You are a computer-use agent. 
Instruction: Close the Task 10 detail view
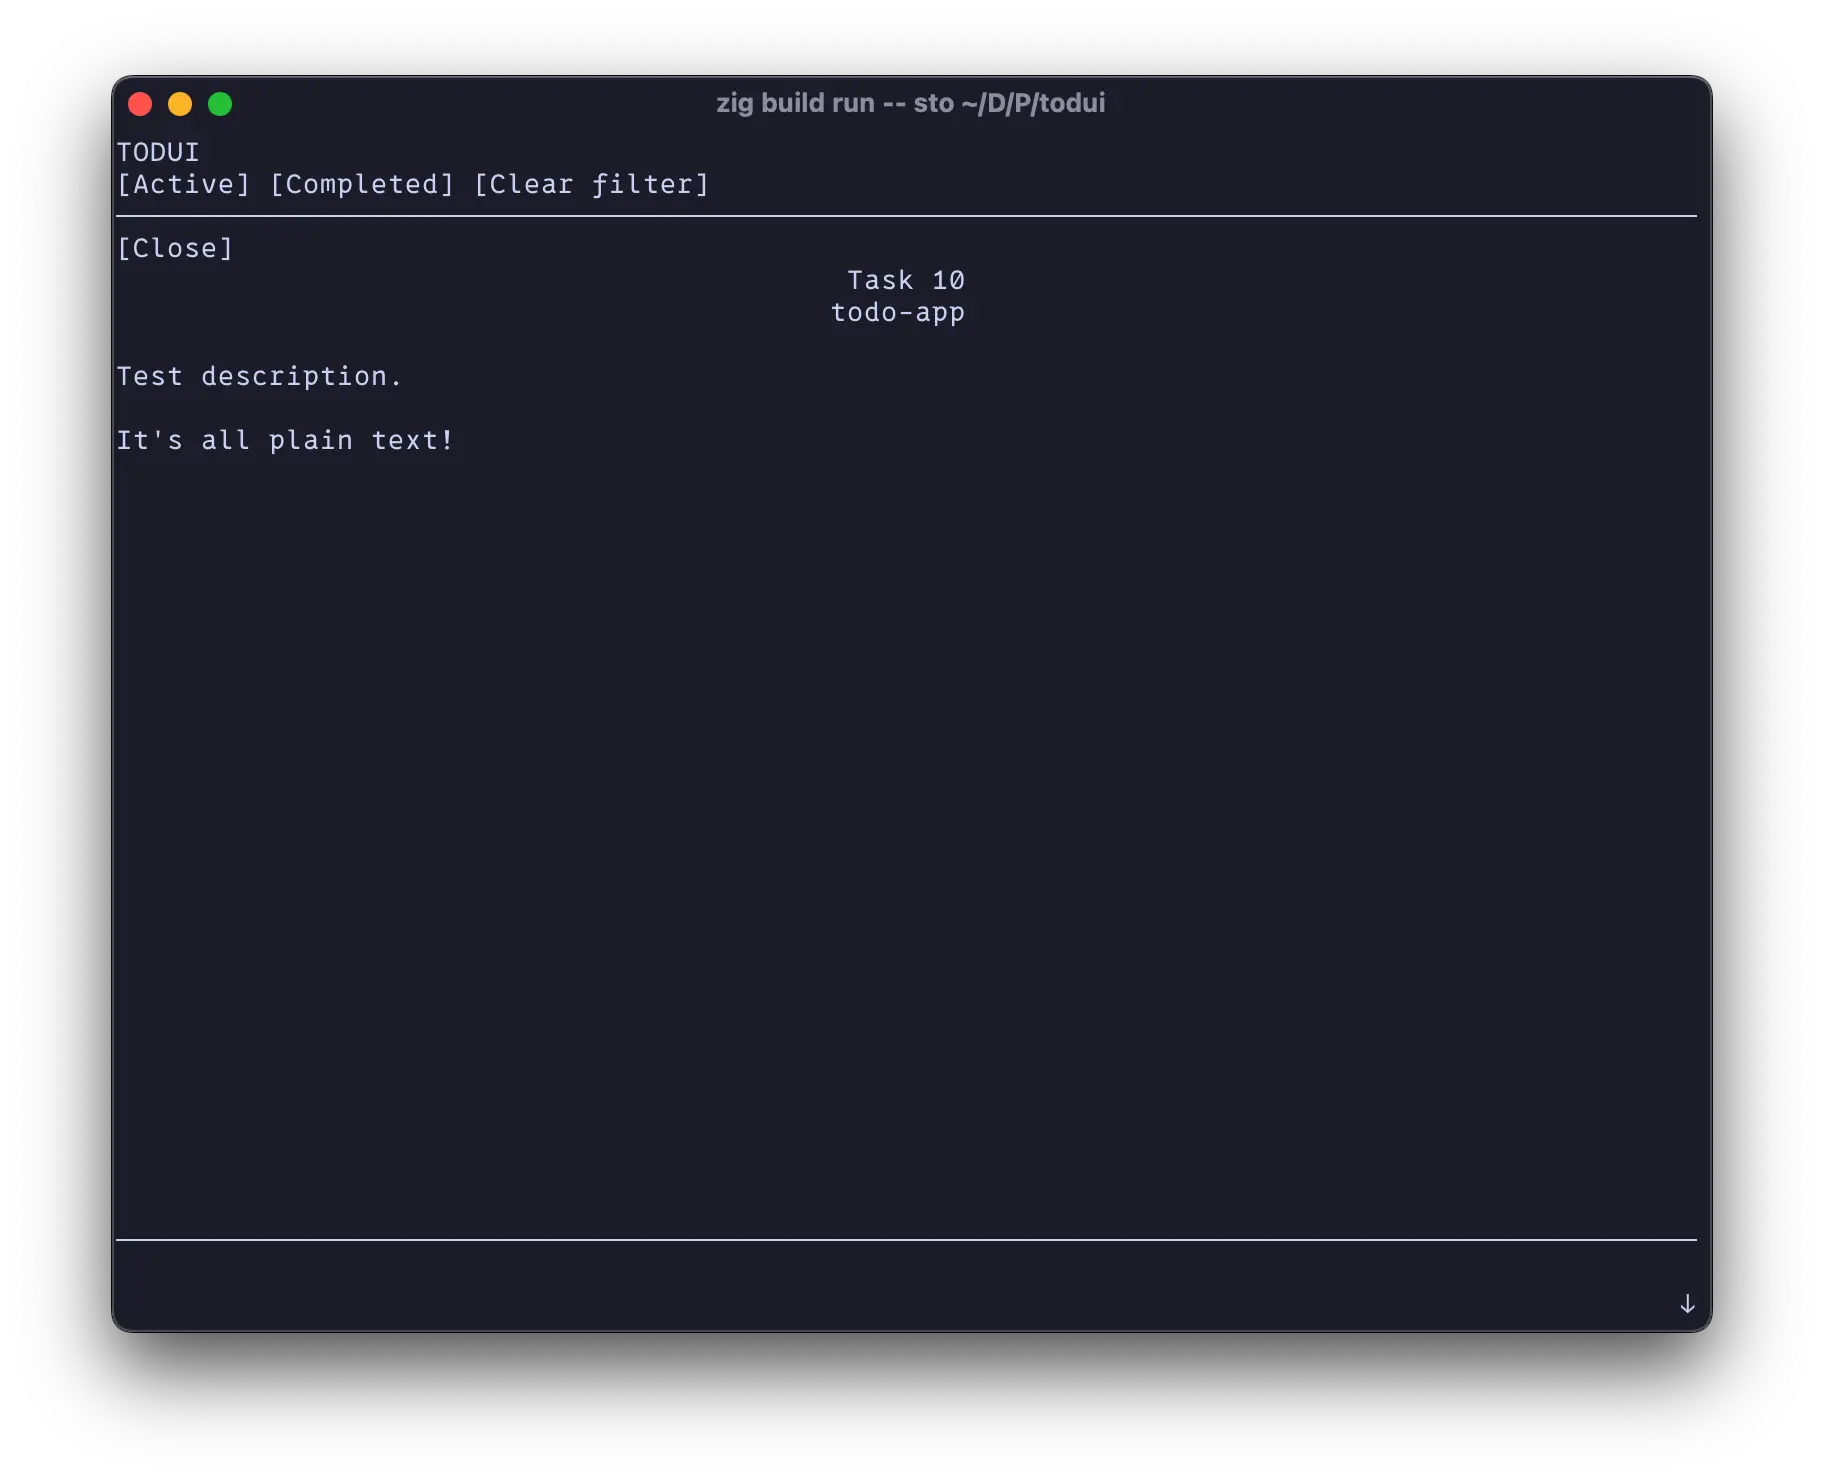pyautogui.click(x=176, y=247)
